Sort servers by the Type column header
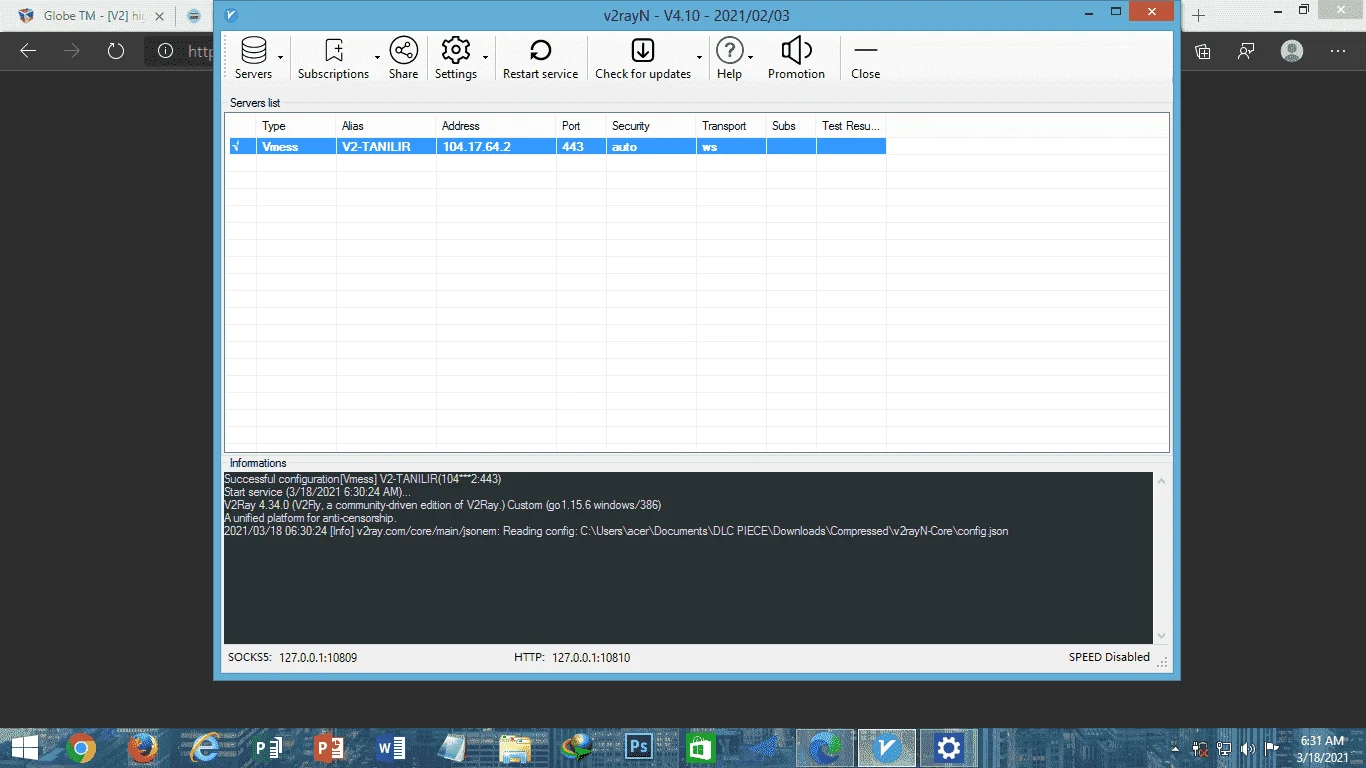The height and width of the screenshot is (768, 1366). point(296,126)
